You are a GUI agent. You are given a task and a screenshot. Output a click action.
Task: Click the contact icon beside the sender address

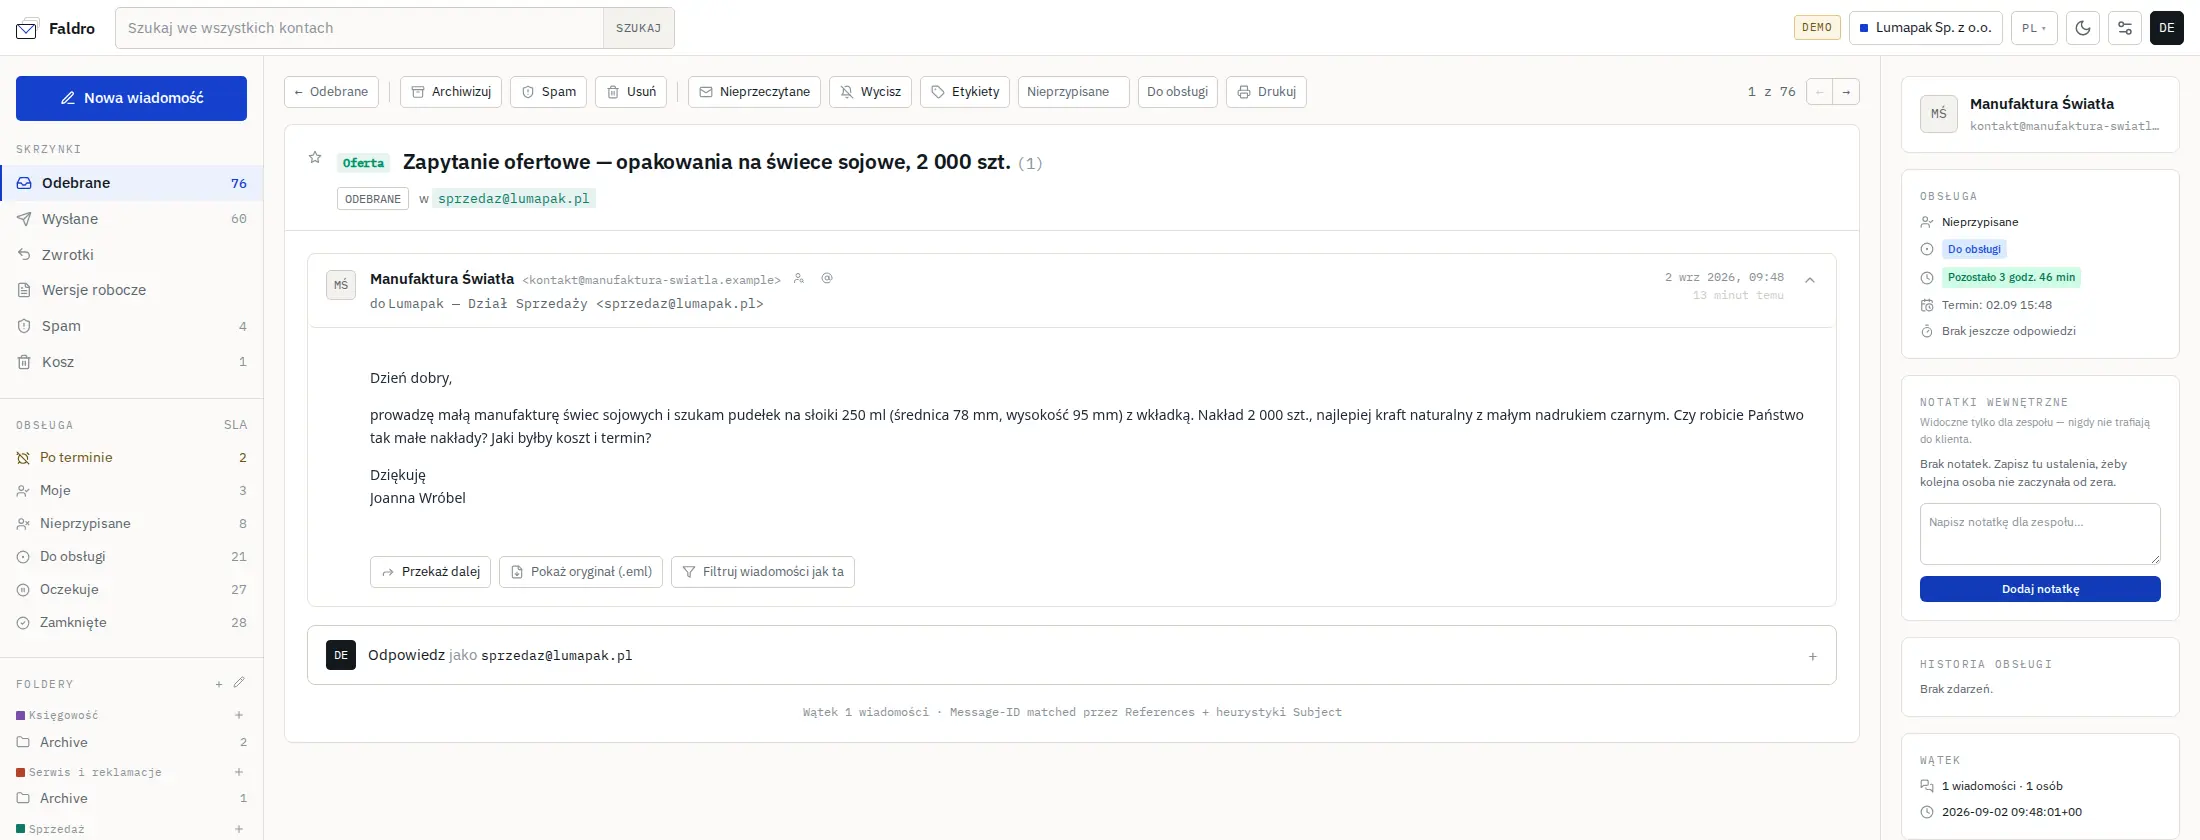click(x=799, y=279)
